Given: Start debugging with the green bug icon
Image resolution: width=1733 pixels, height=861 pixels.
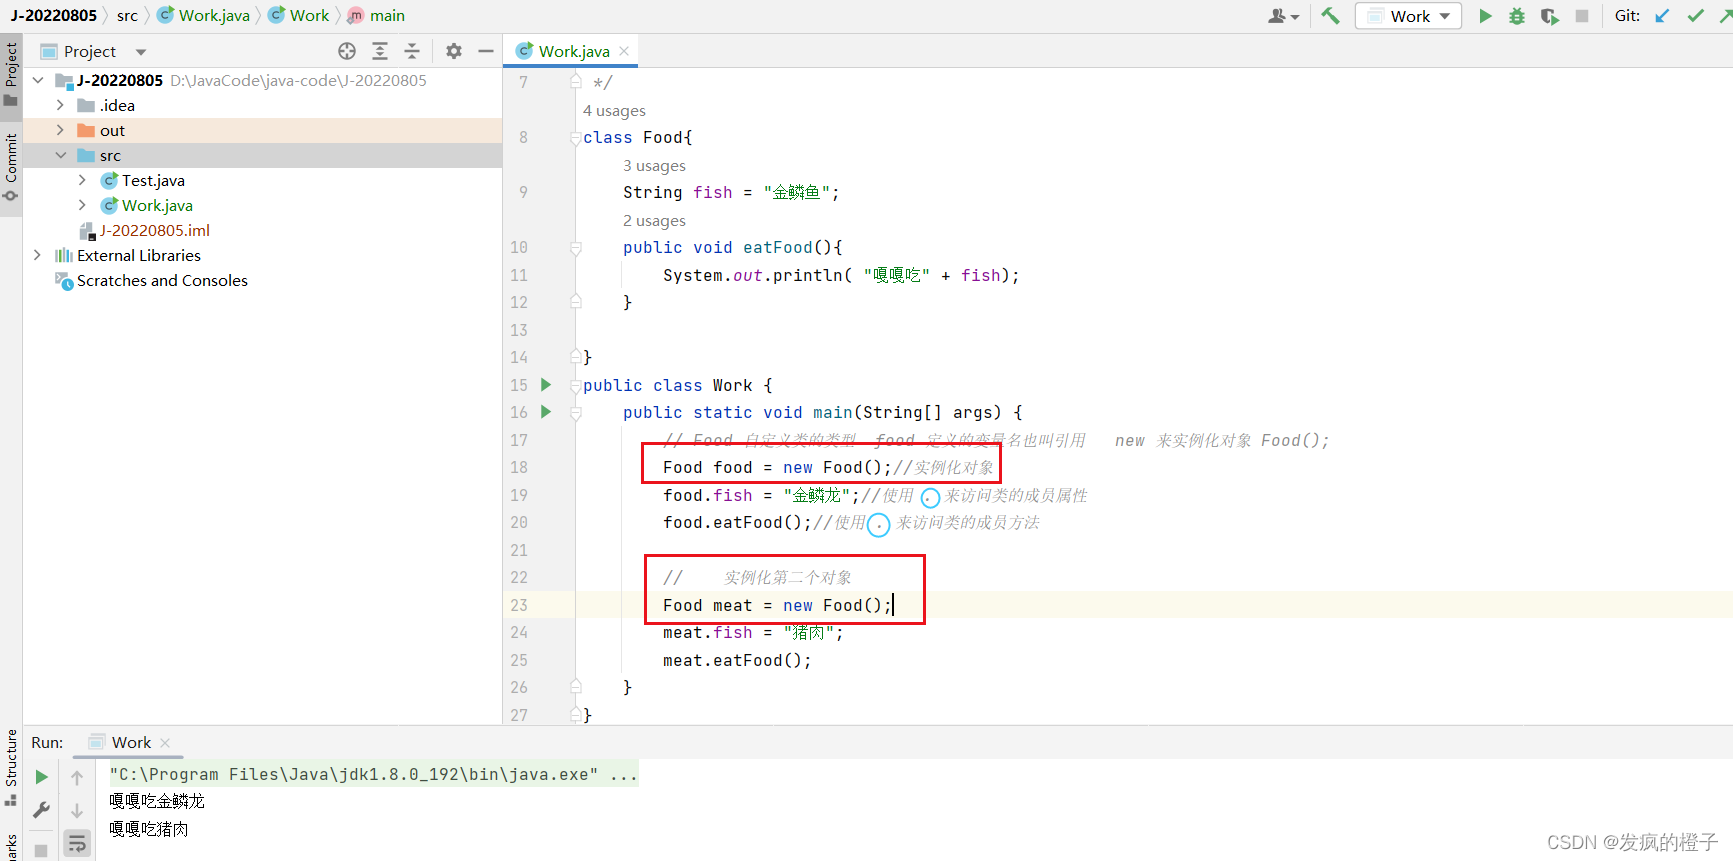Looking at the screenshot, I should 1517,16.
